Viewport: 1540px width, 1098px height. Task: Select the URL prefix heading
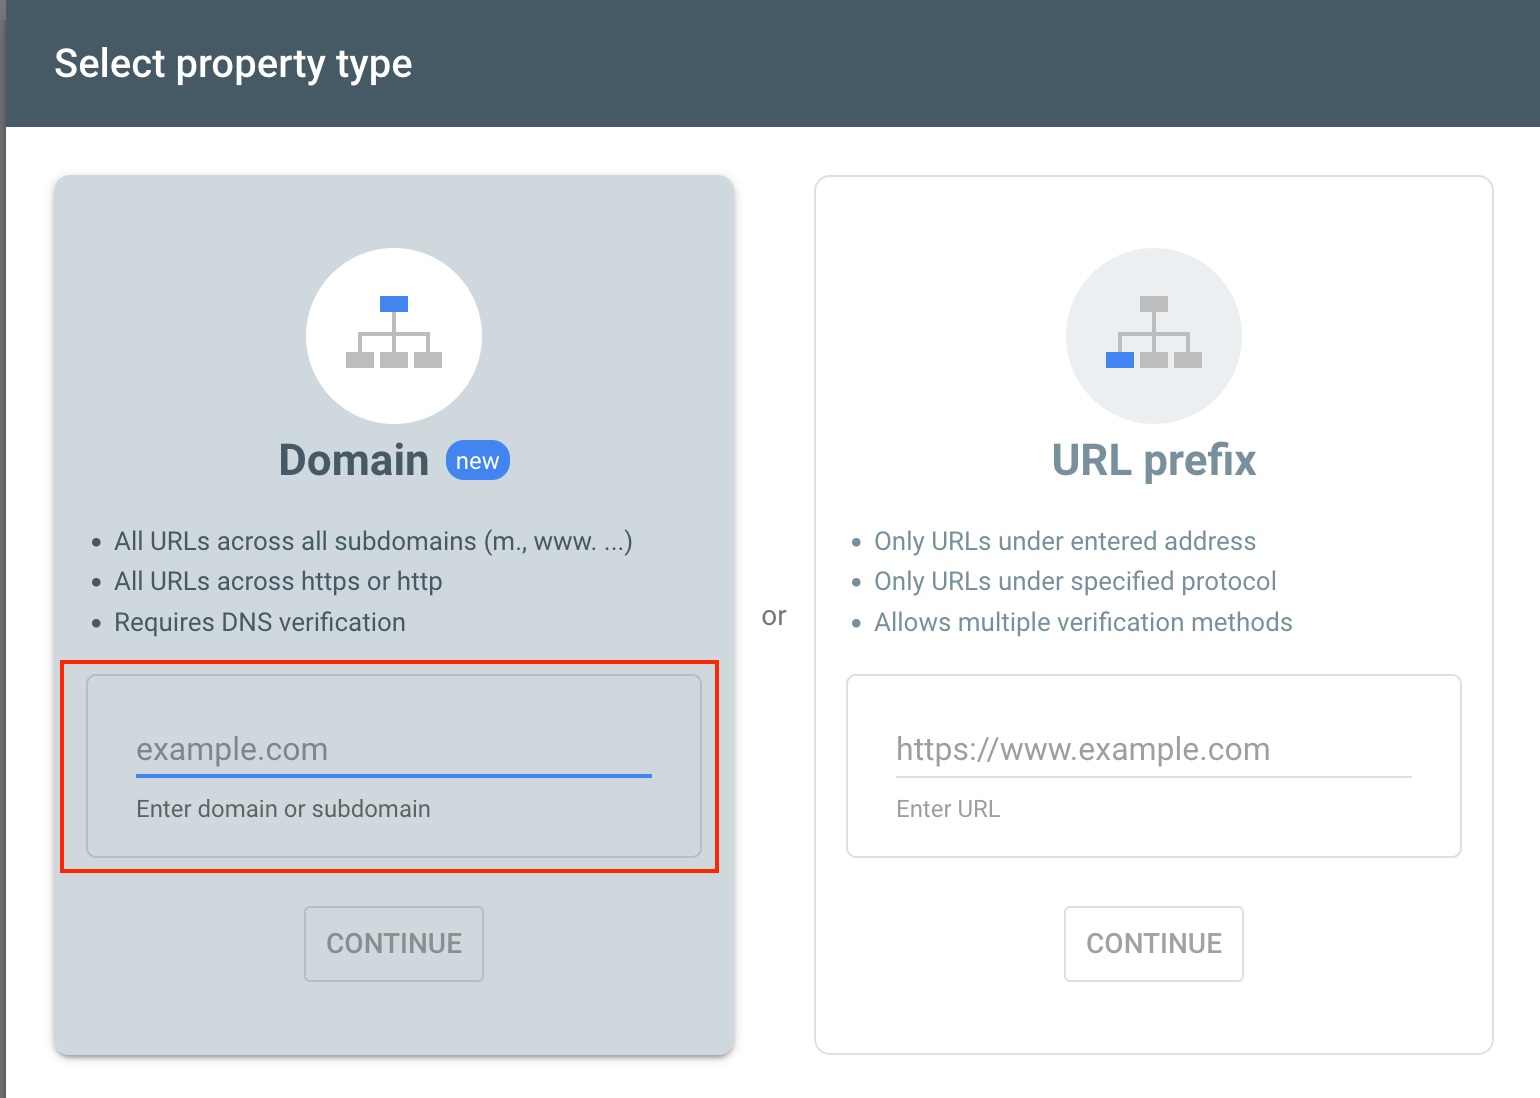click(1154, 461)
